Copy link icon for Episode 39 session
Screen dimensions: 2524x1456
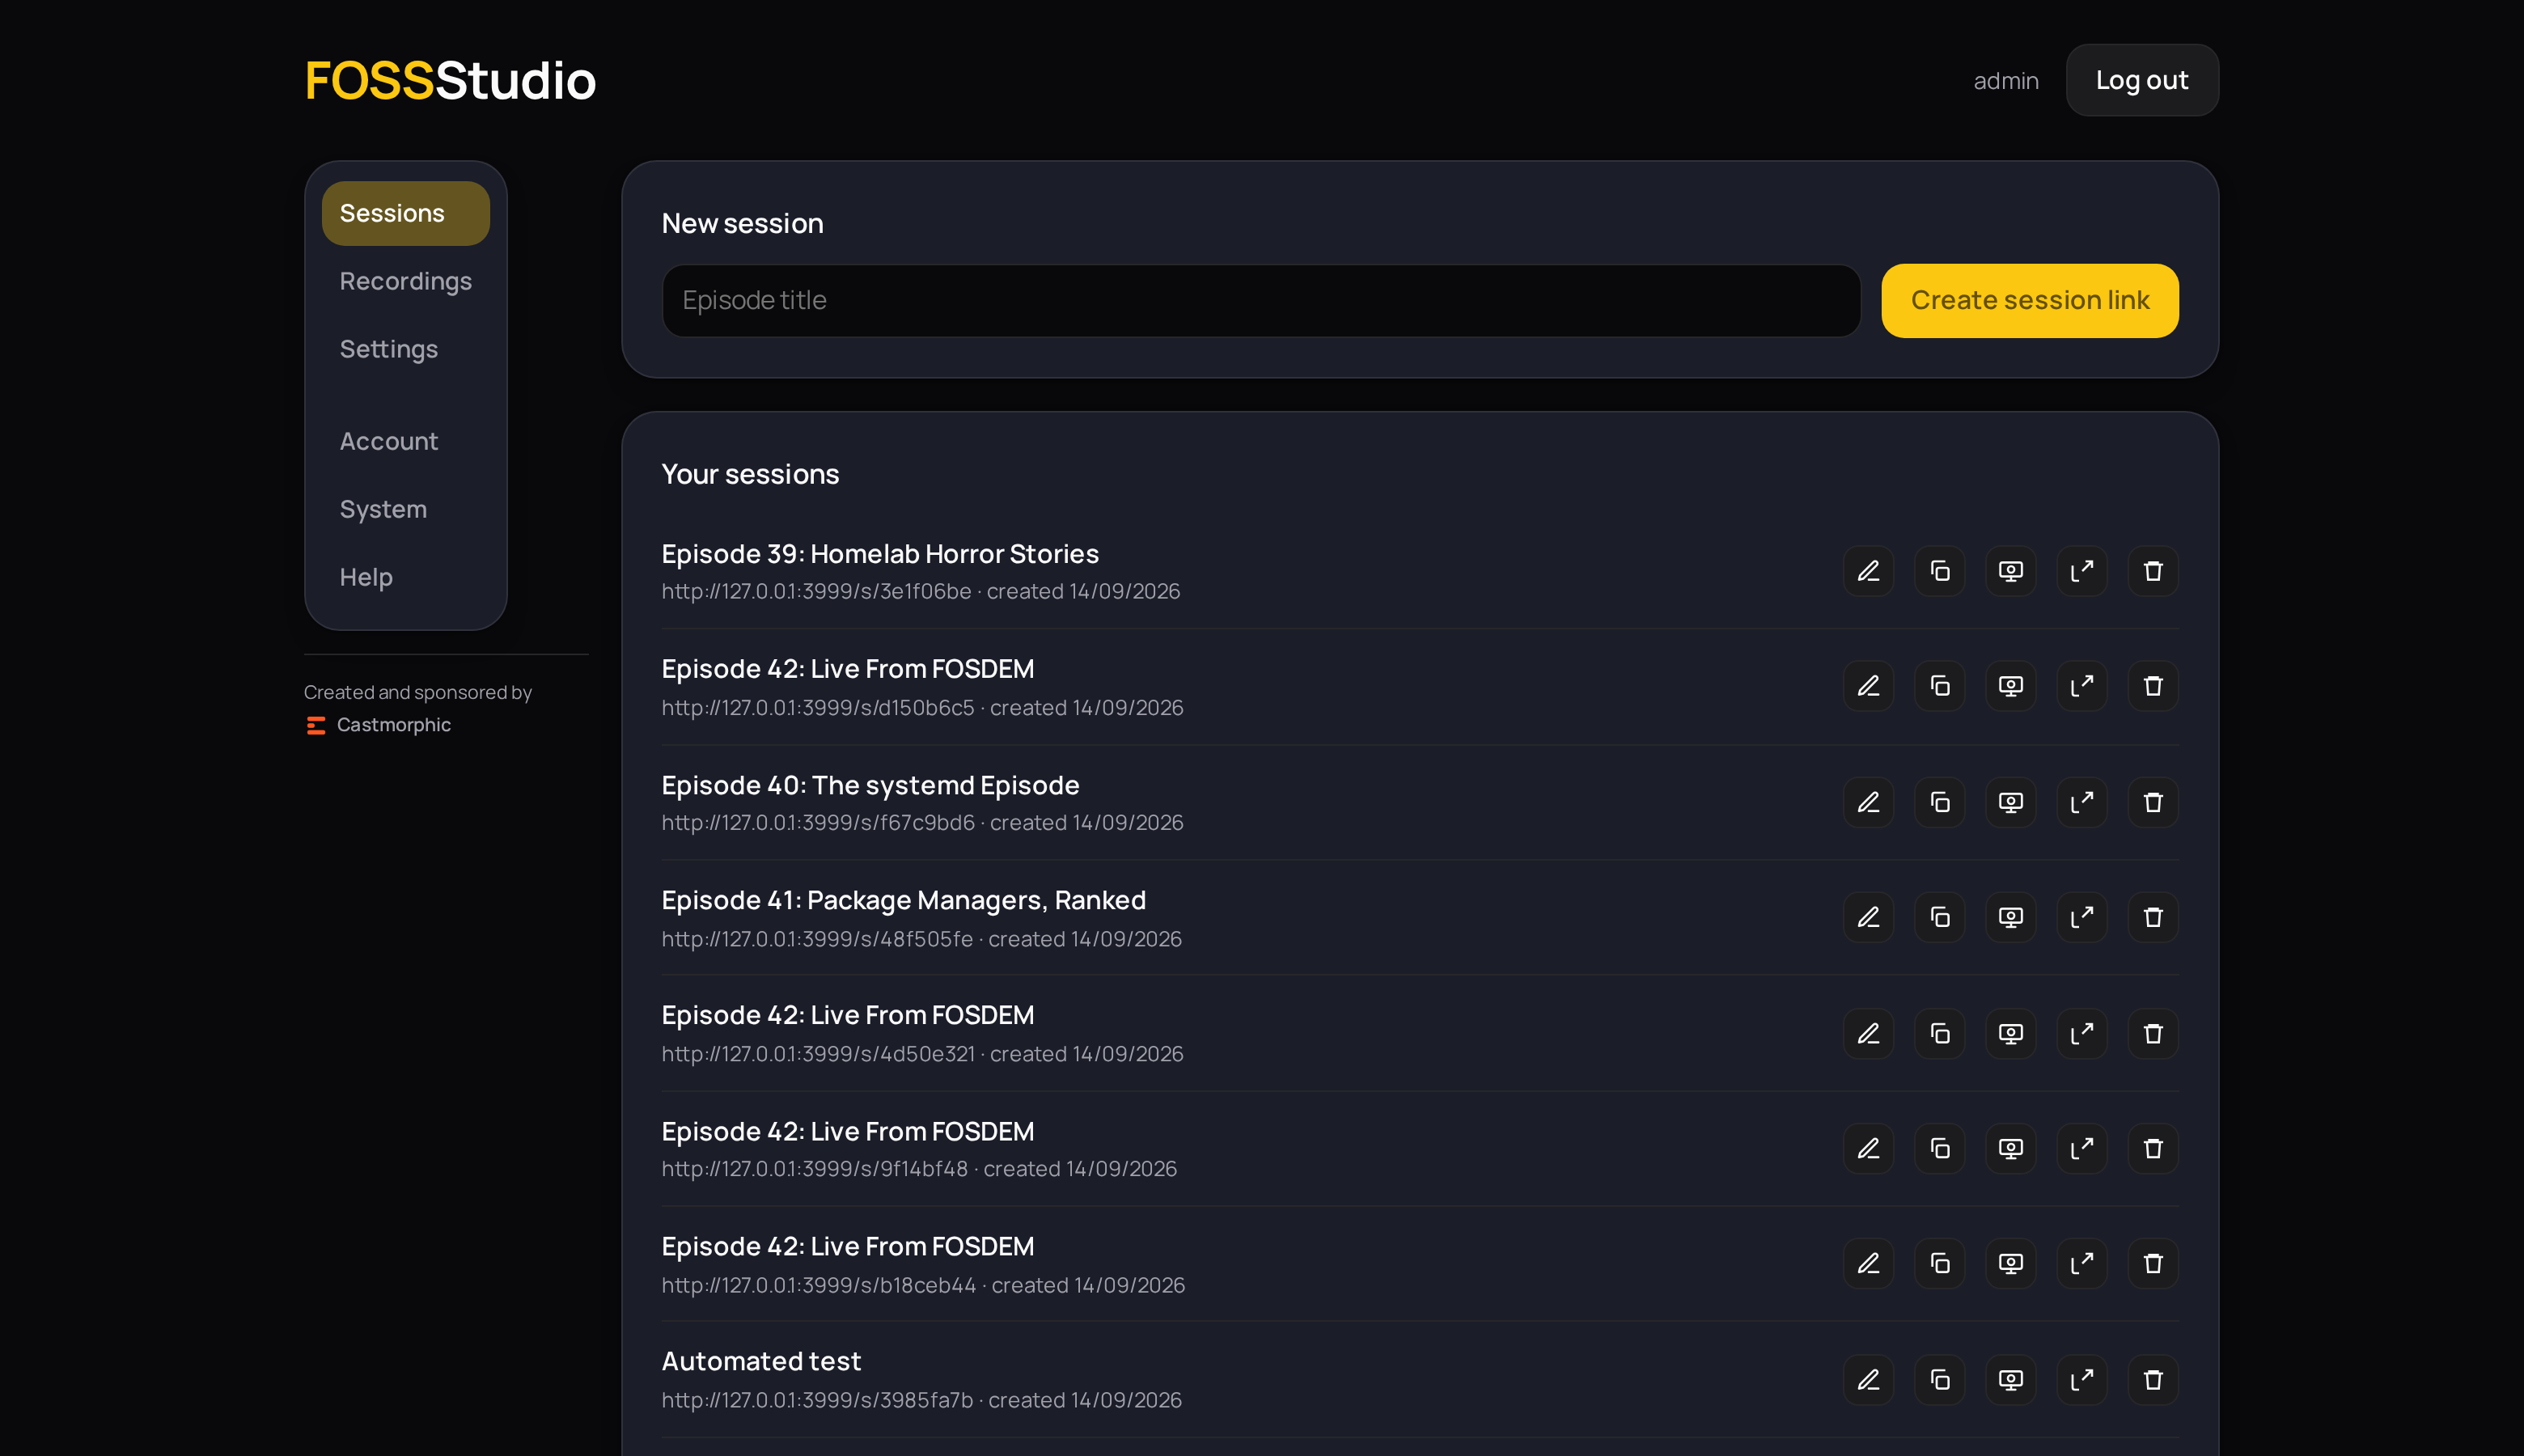coord(1939,571)
